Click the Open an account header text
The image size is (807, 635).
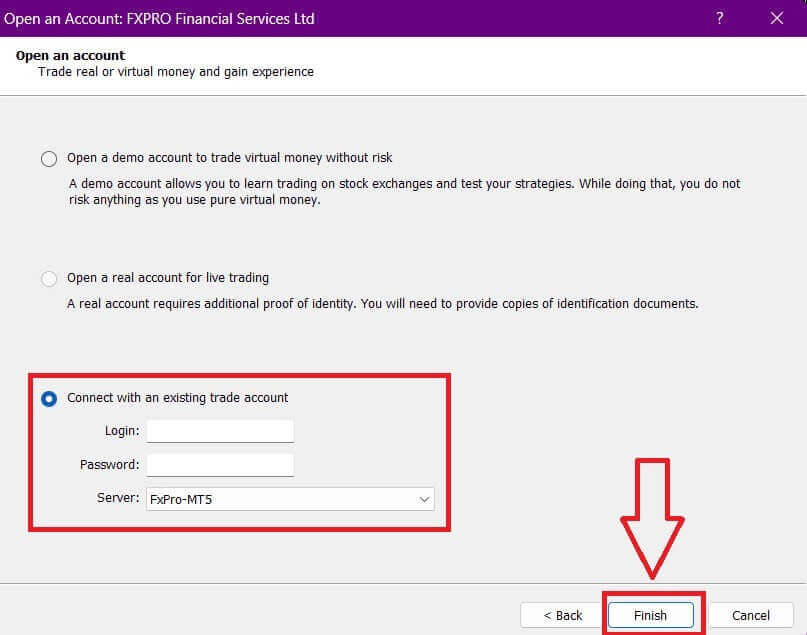(69, 55)
